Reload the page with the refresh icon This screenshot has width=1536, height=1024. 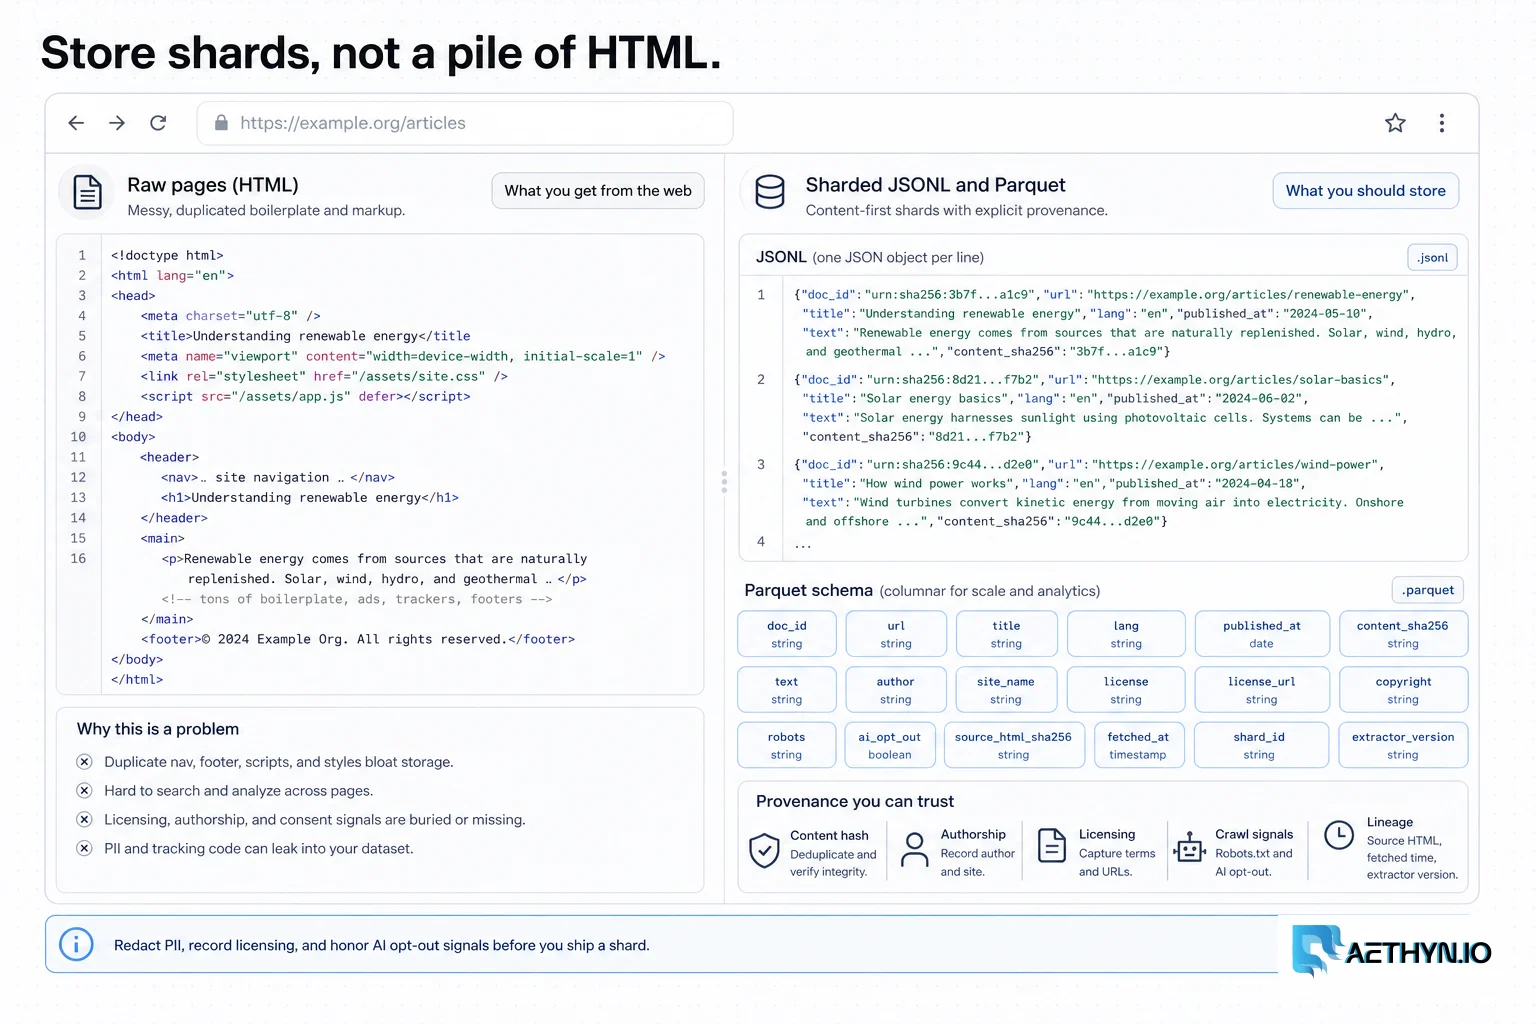click(158, 123)
